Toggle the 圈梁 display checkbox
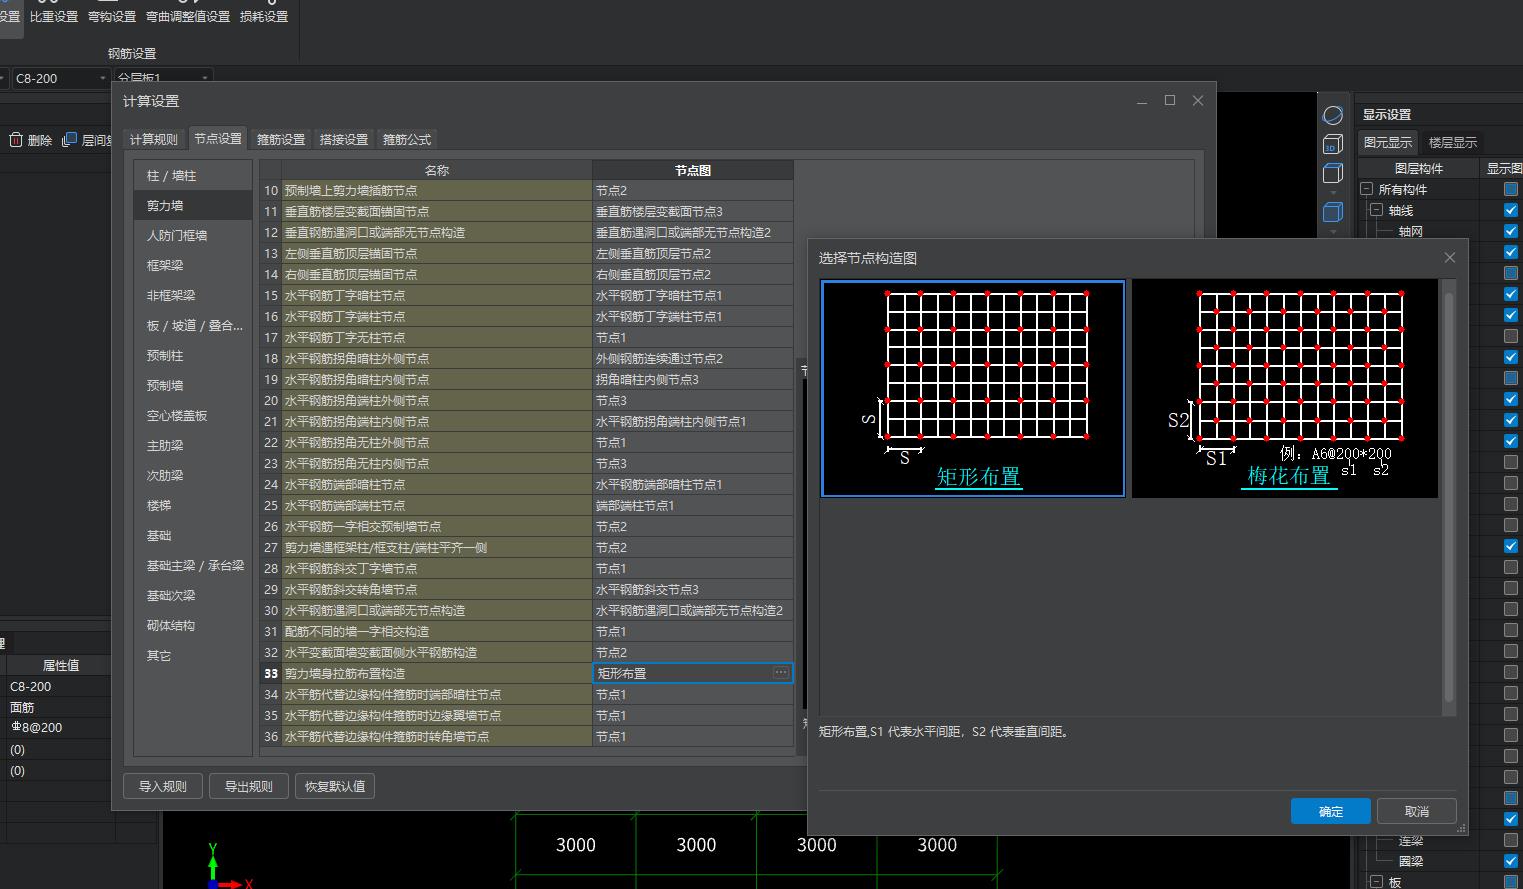 tap(1510, 861)
